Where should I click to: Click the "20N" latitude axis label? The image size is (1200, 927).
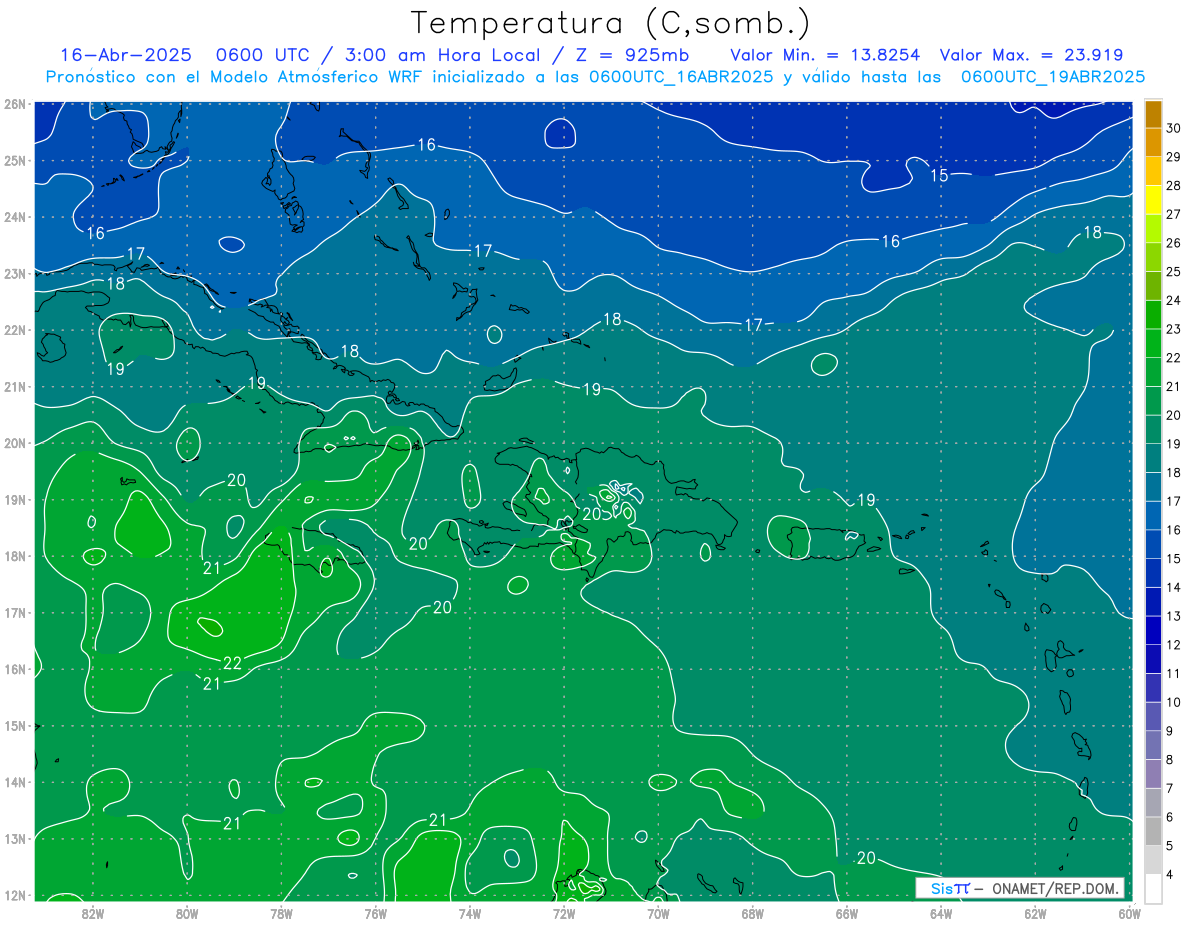[14, 443]
